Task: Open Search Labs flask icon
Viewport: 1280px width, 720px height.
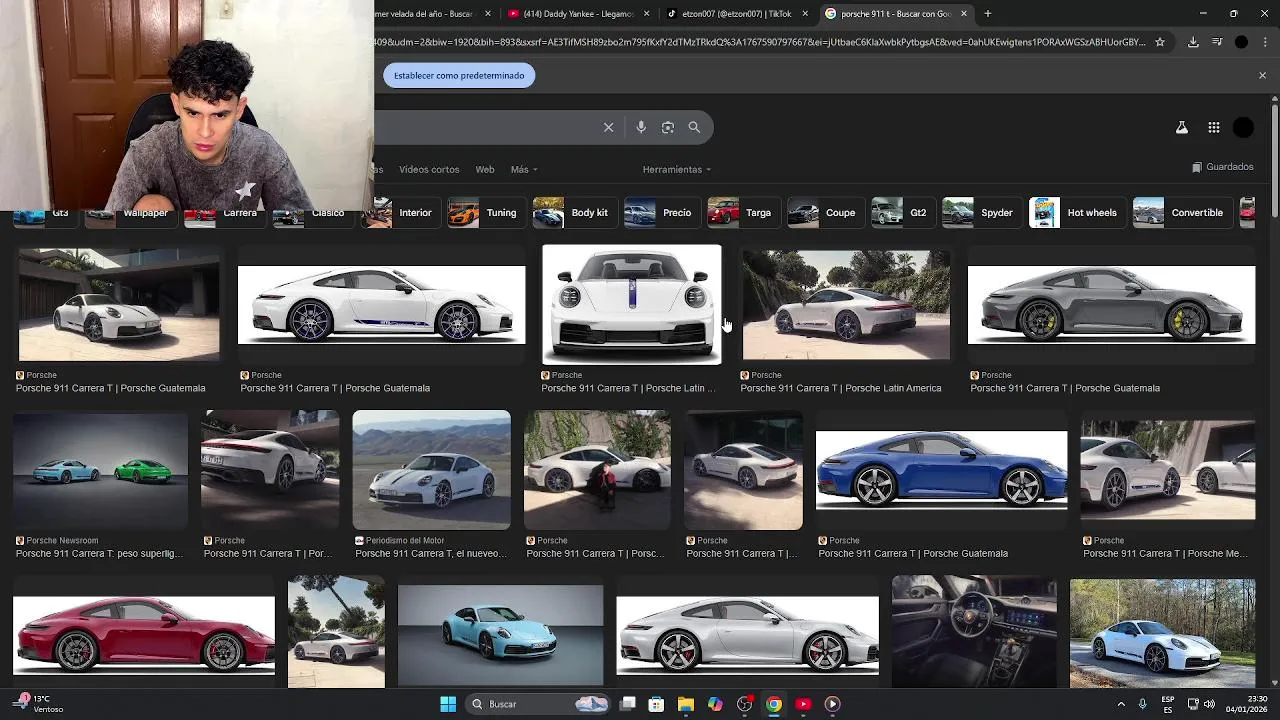Action: (x=1182, y=127)
